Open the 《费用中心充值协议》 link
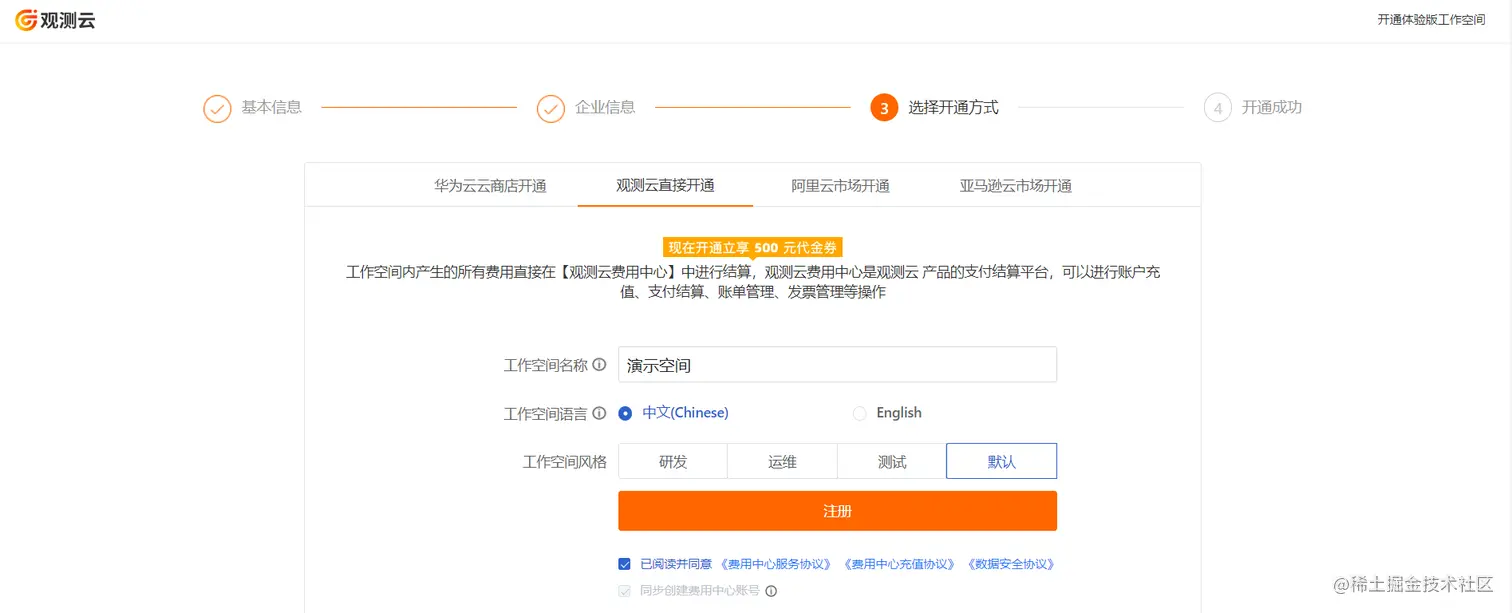This screenshot has height=613, width=1512. (x=899, y=564)
